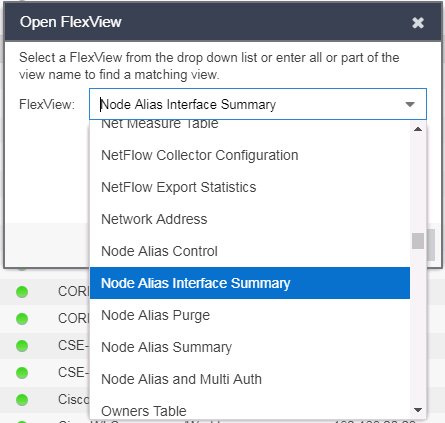Select the Cisco device row
This screenshot has height=423, width=445.
(x=45, y=399)
